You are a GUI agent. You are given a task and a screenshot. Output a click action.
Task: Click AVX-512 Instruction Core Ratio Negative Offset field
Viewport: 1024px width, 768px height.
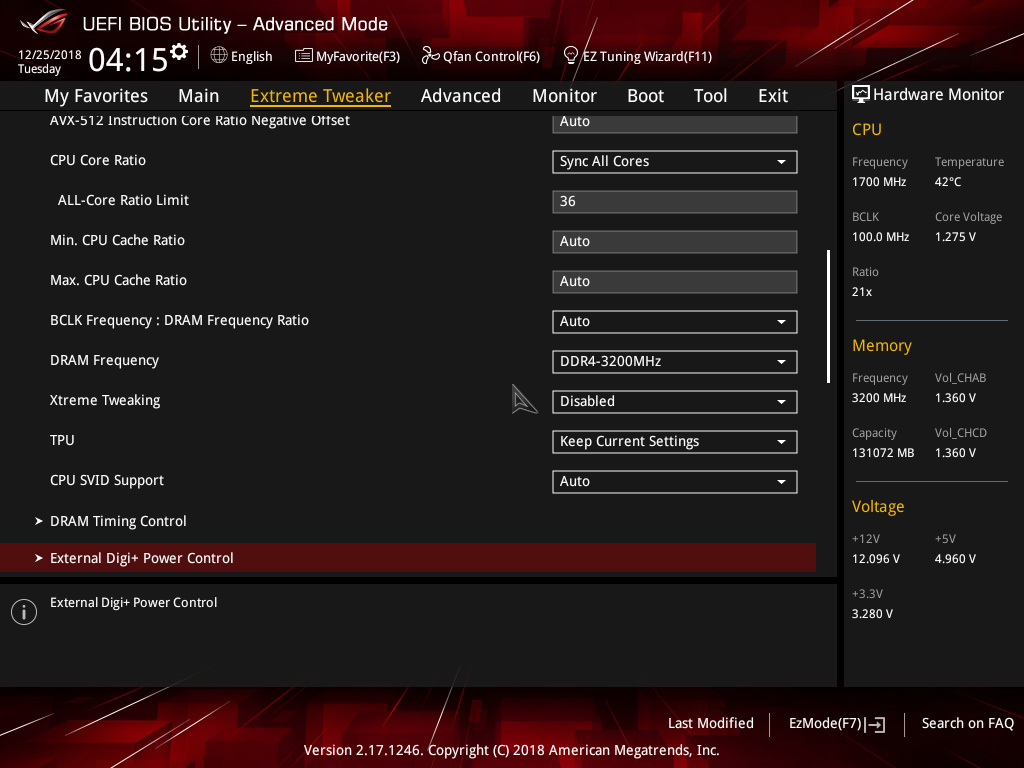coord(674,123)
